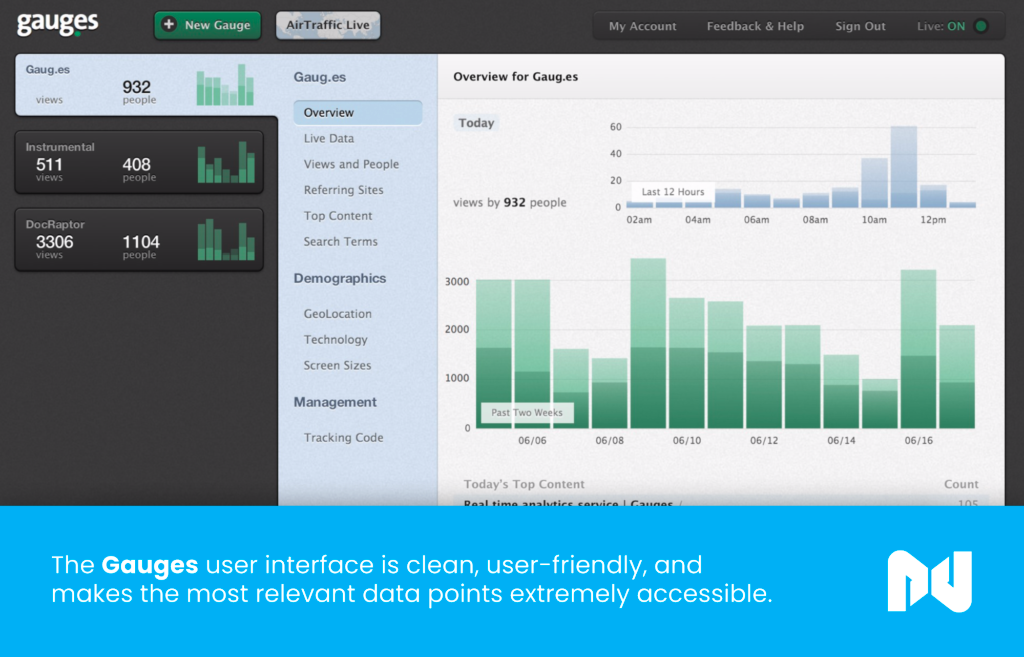This screenshot has width=1024, height=657.
Task: Launch AirTraffic Live
Action: pyautogui.click(x=328, y=24)
